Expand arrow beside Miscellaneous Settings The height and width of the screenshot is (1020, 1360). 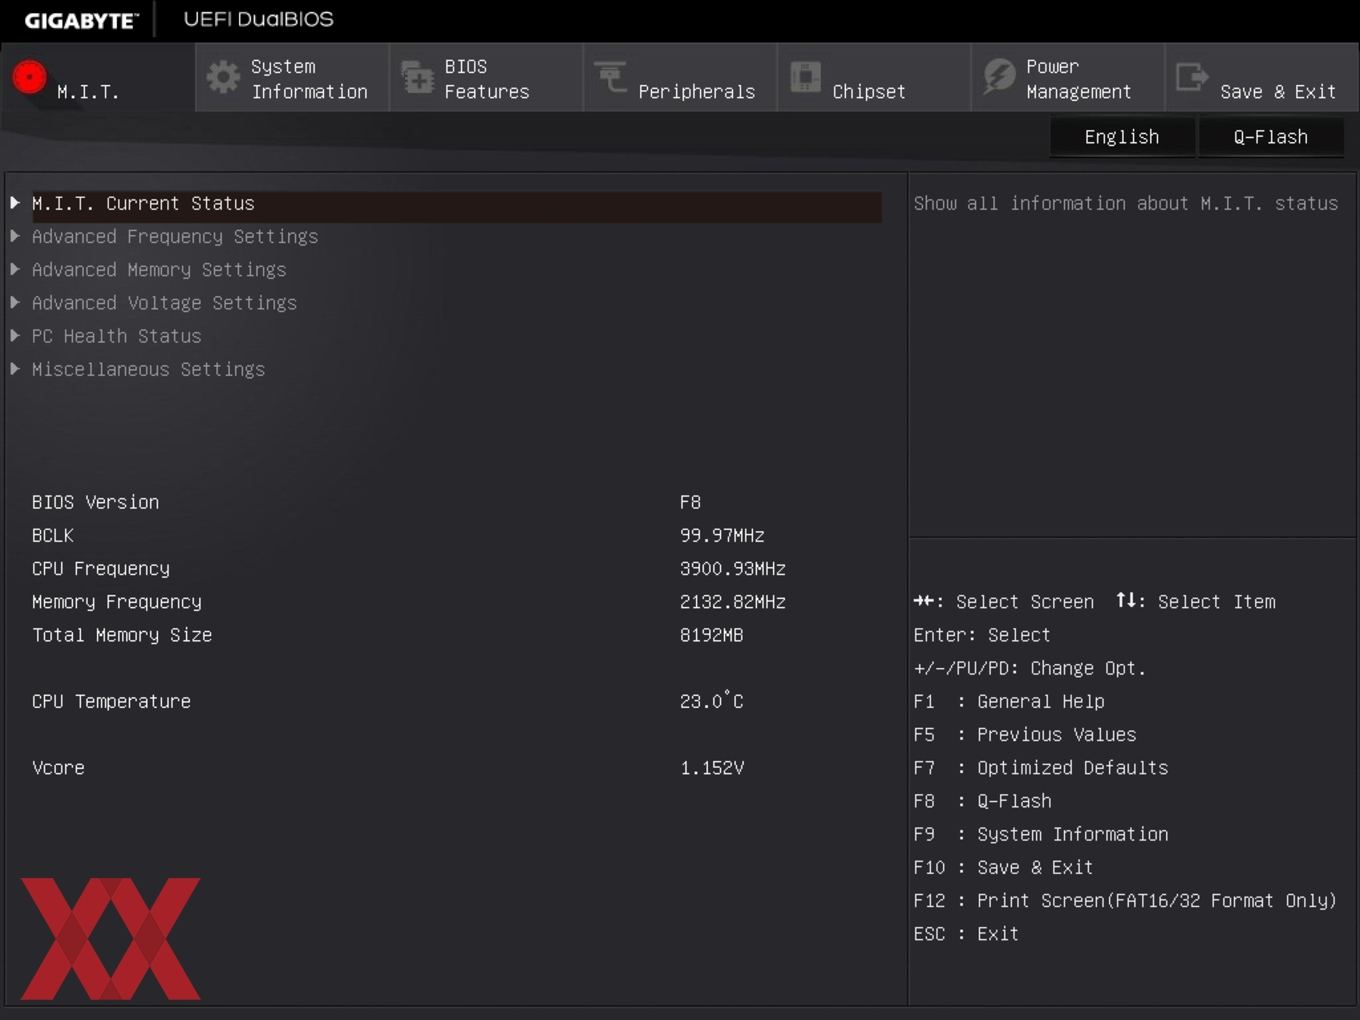15,369
